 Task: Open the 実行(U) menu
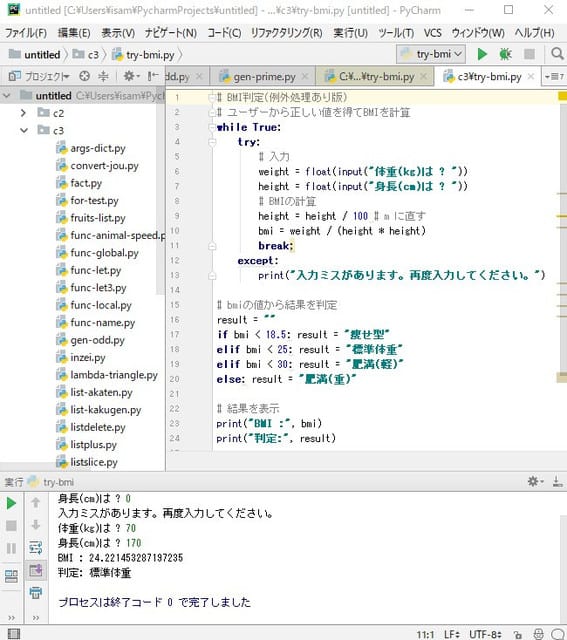[x=350, y=33]
